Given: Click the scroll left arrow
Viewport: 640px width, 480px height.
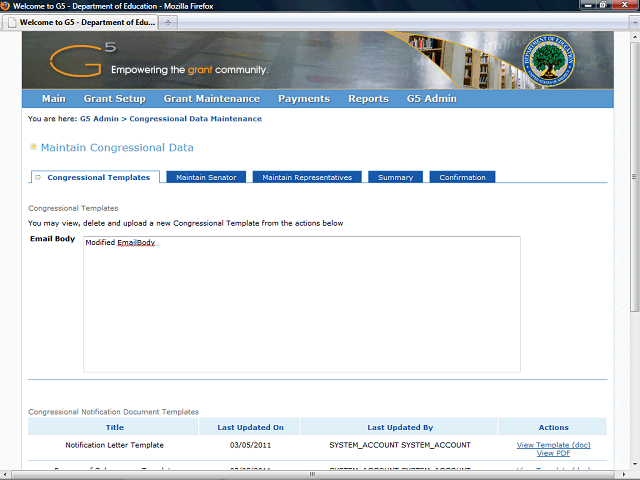Looking at the screenshot, I should pos(5,475).
